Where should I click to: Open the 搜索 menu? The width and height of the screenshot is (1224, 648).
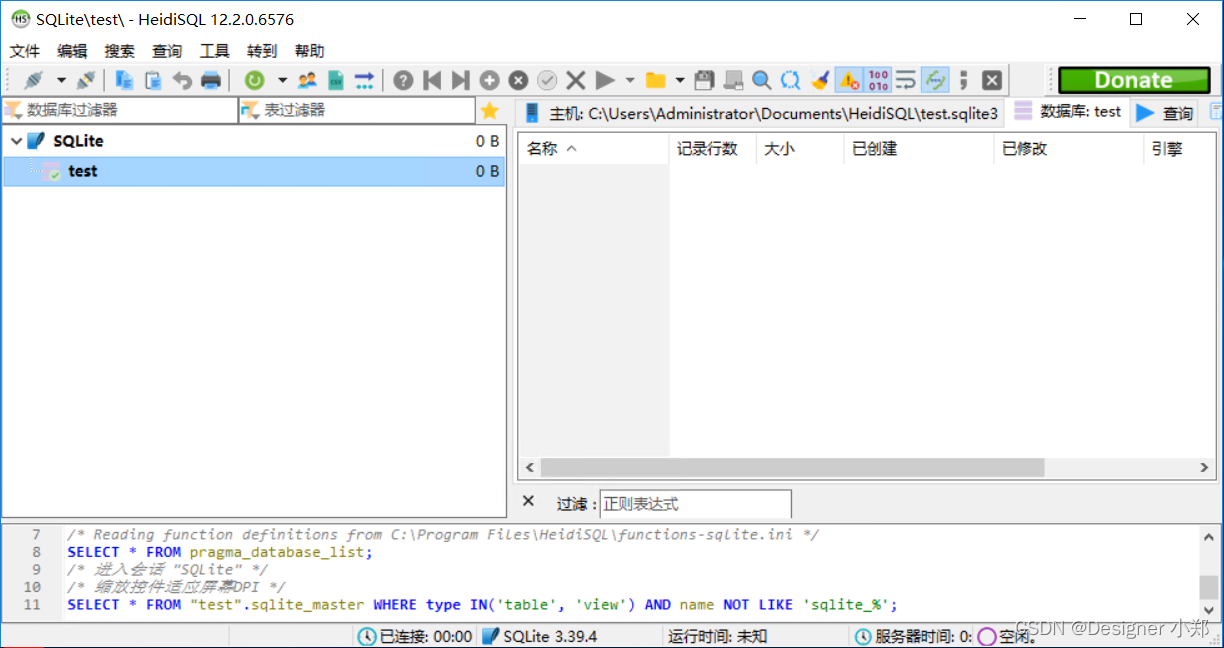point(120,51)
